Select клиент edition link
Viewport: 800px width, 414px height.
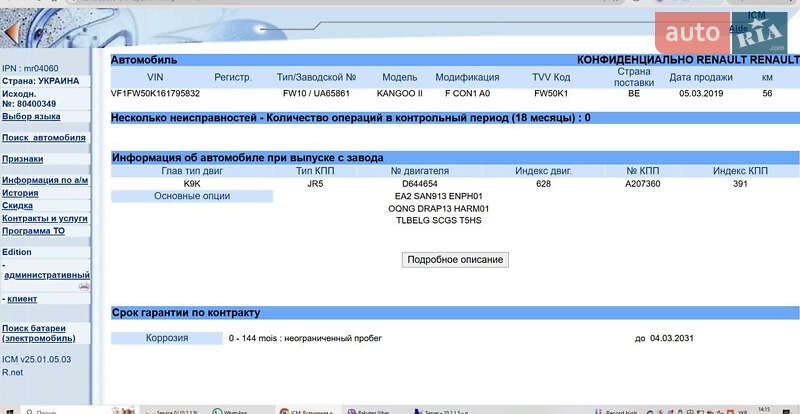point(22,299)
